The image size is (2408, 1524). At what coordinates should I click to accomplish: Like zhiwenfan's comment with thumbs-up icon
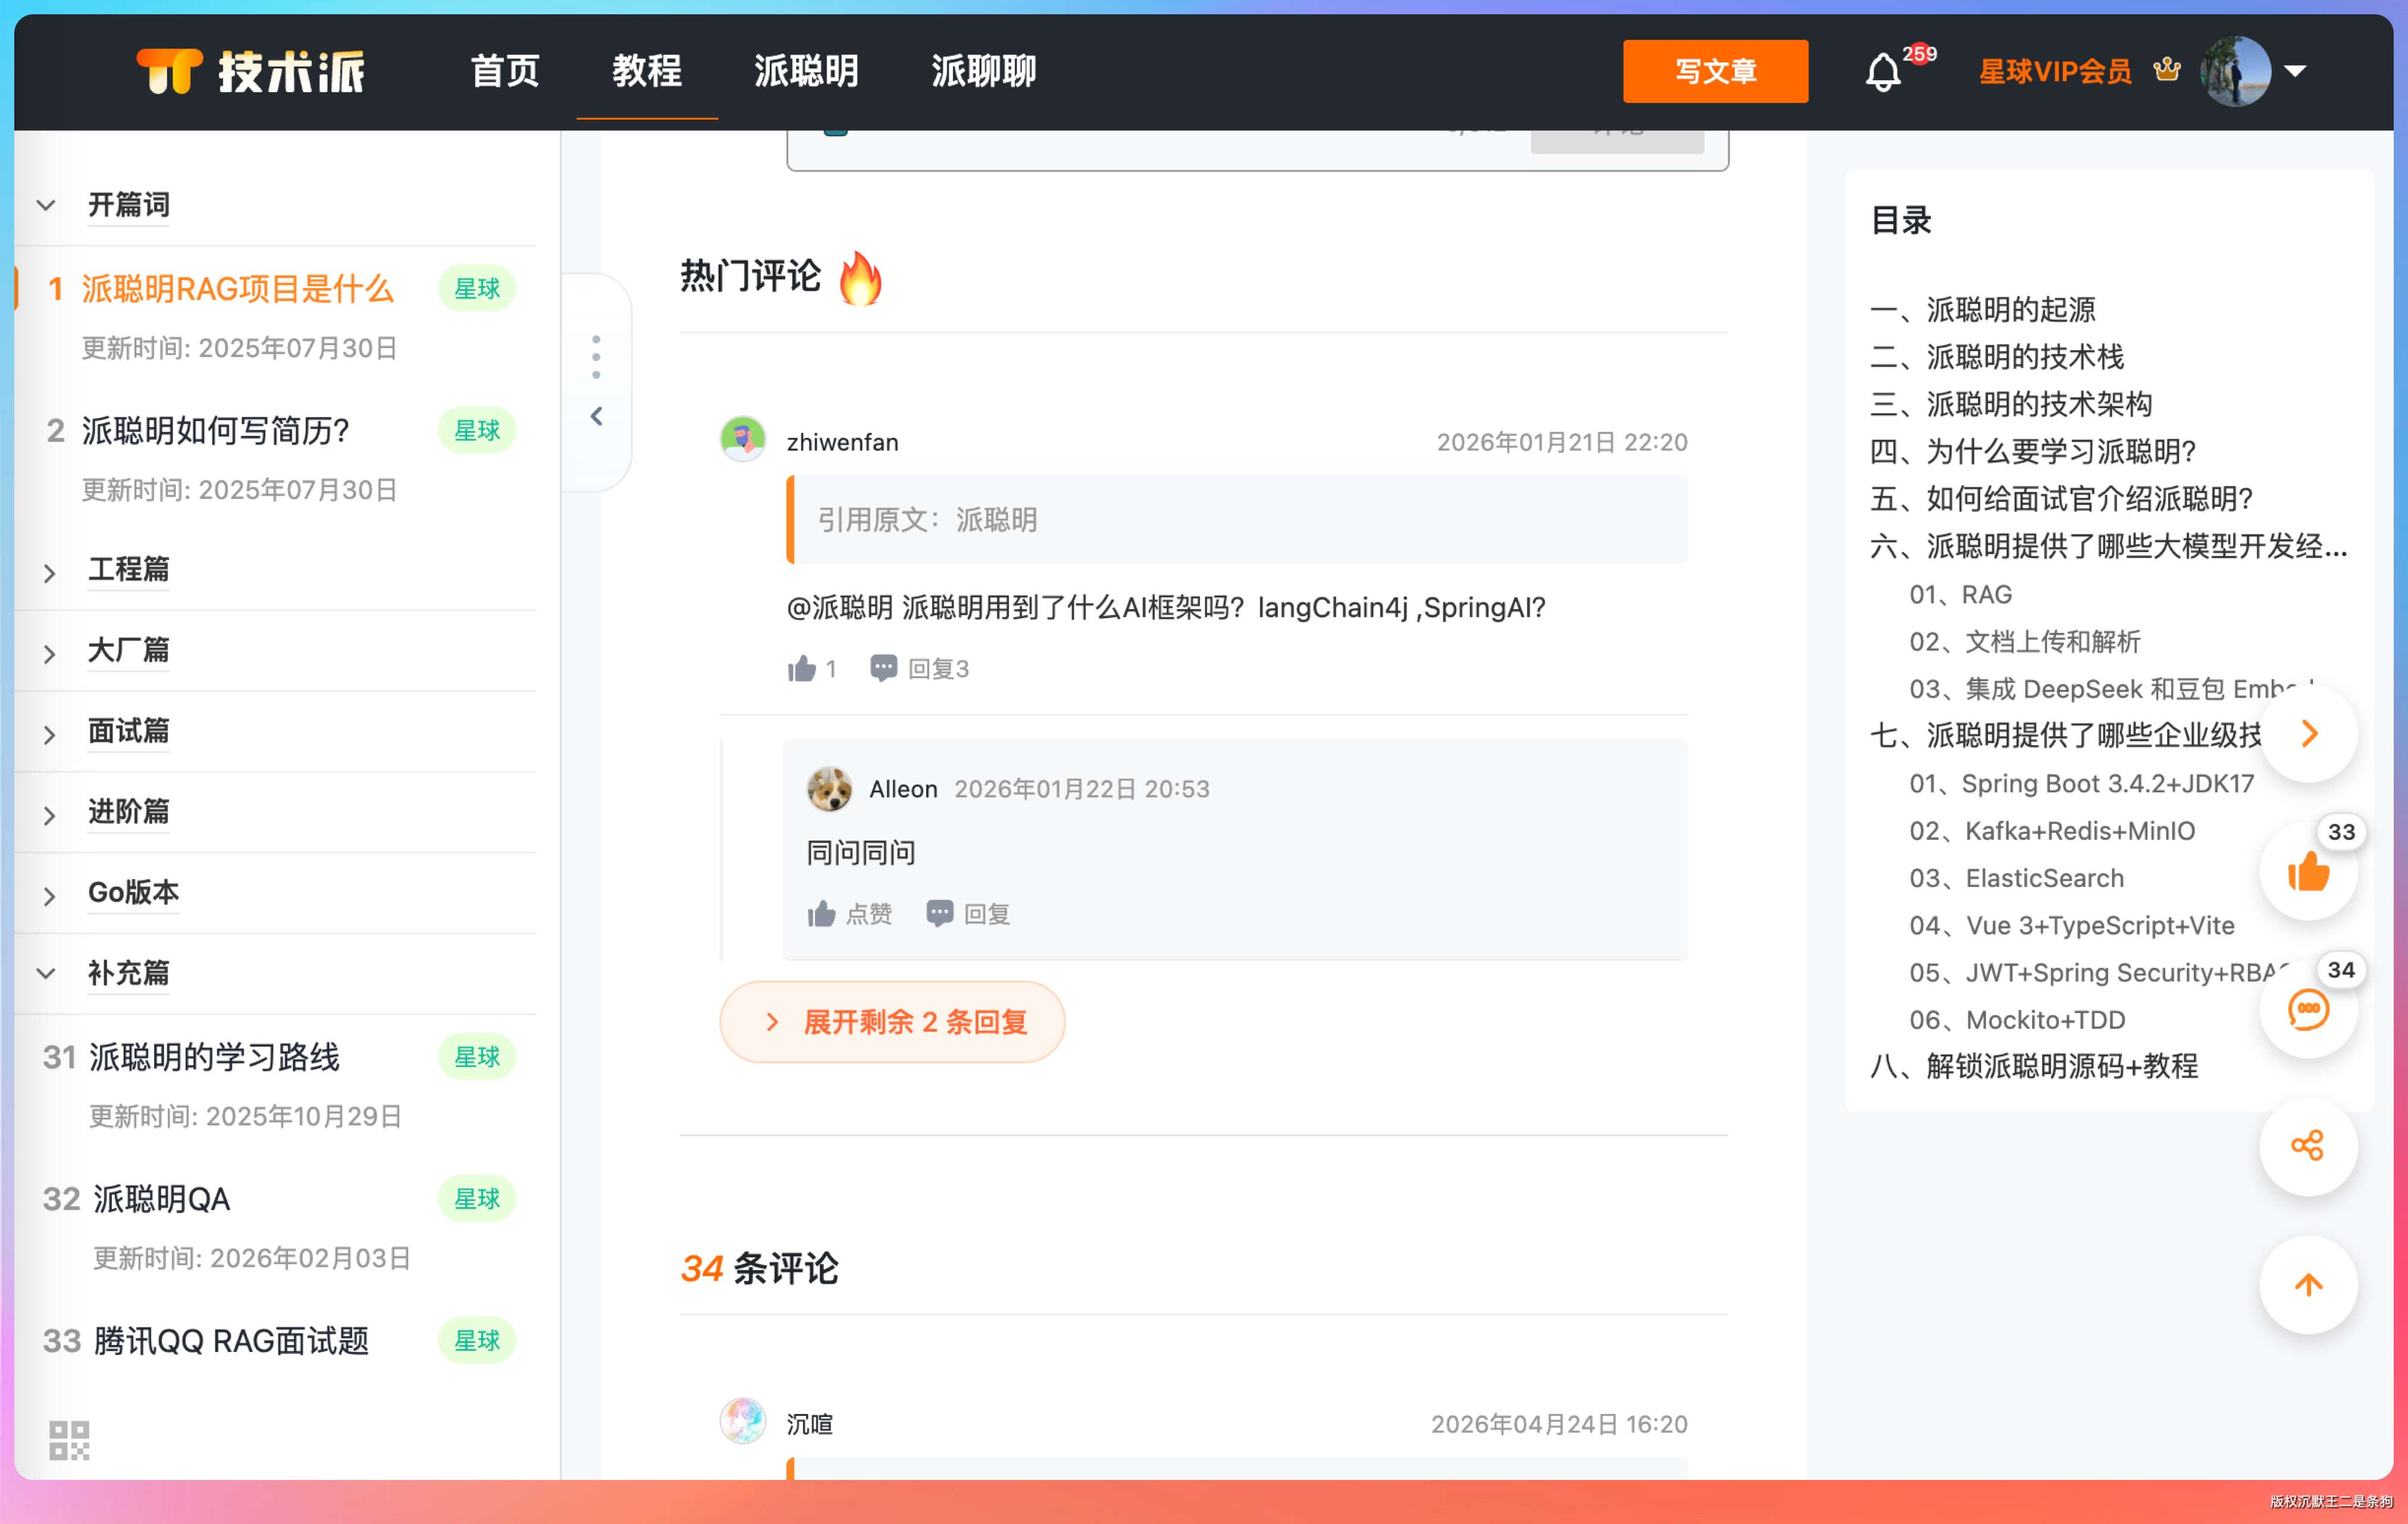point(802,668)
